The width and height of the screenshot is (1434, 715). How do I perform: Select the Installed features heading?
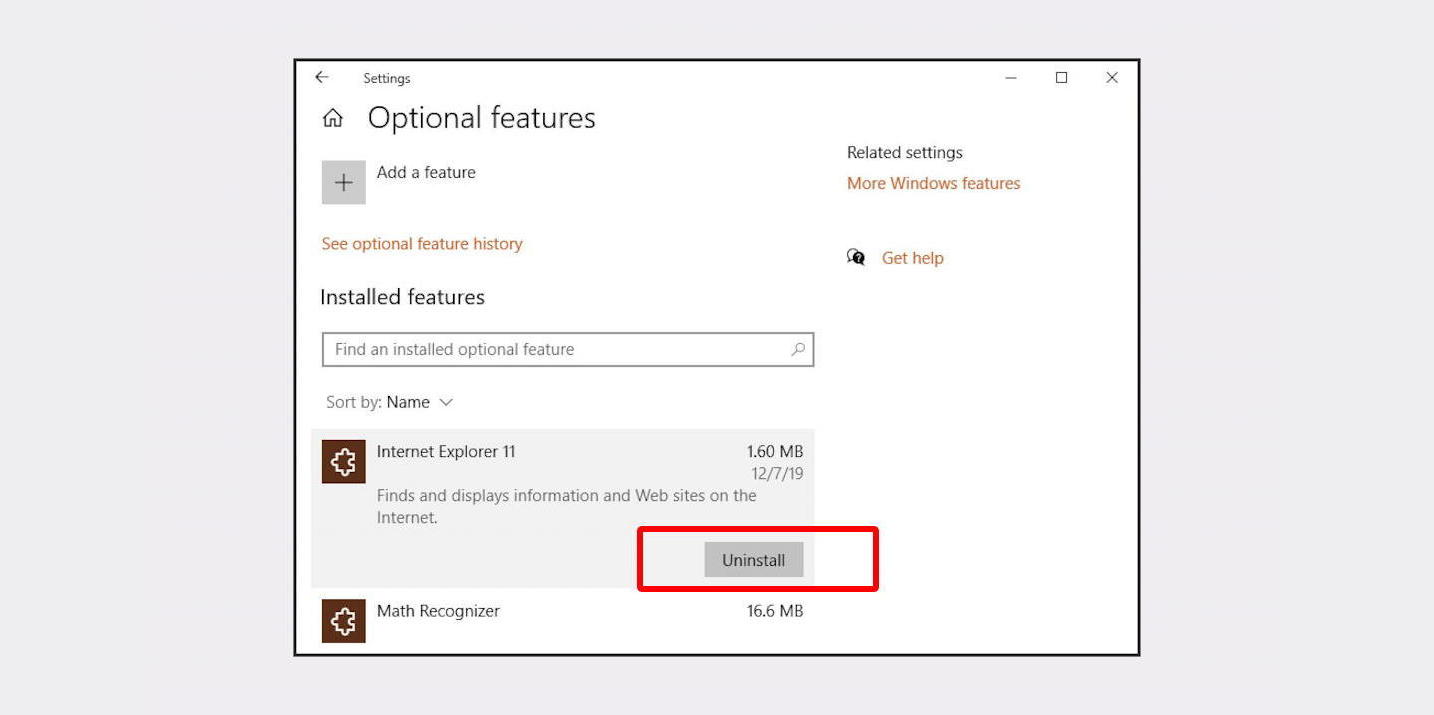pos(402,297)
